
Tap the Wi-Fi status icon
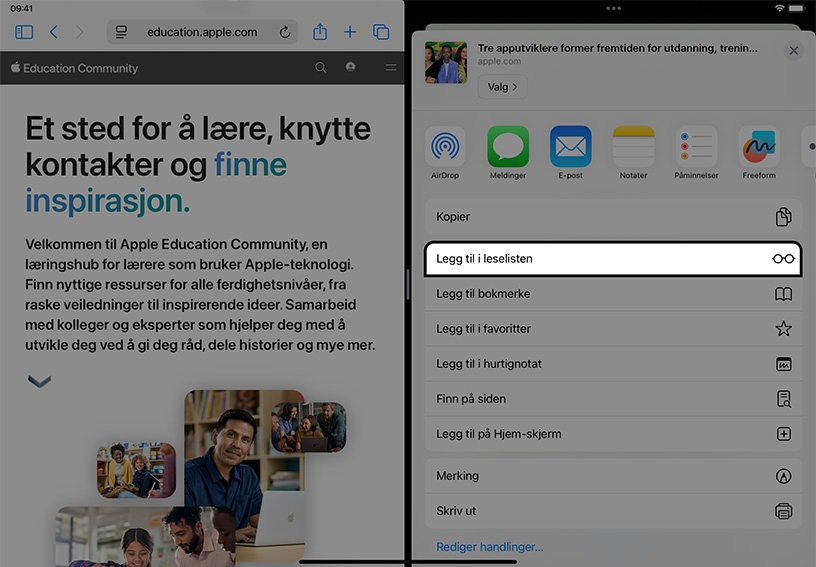point(779,8)
